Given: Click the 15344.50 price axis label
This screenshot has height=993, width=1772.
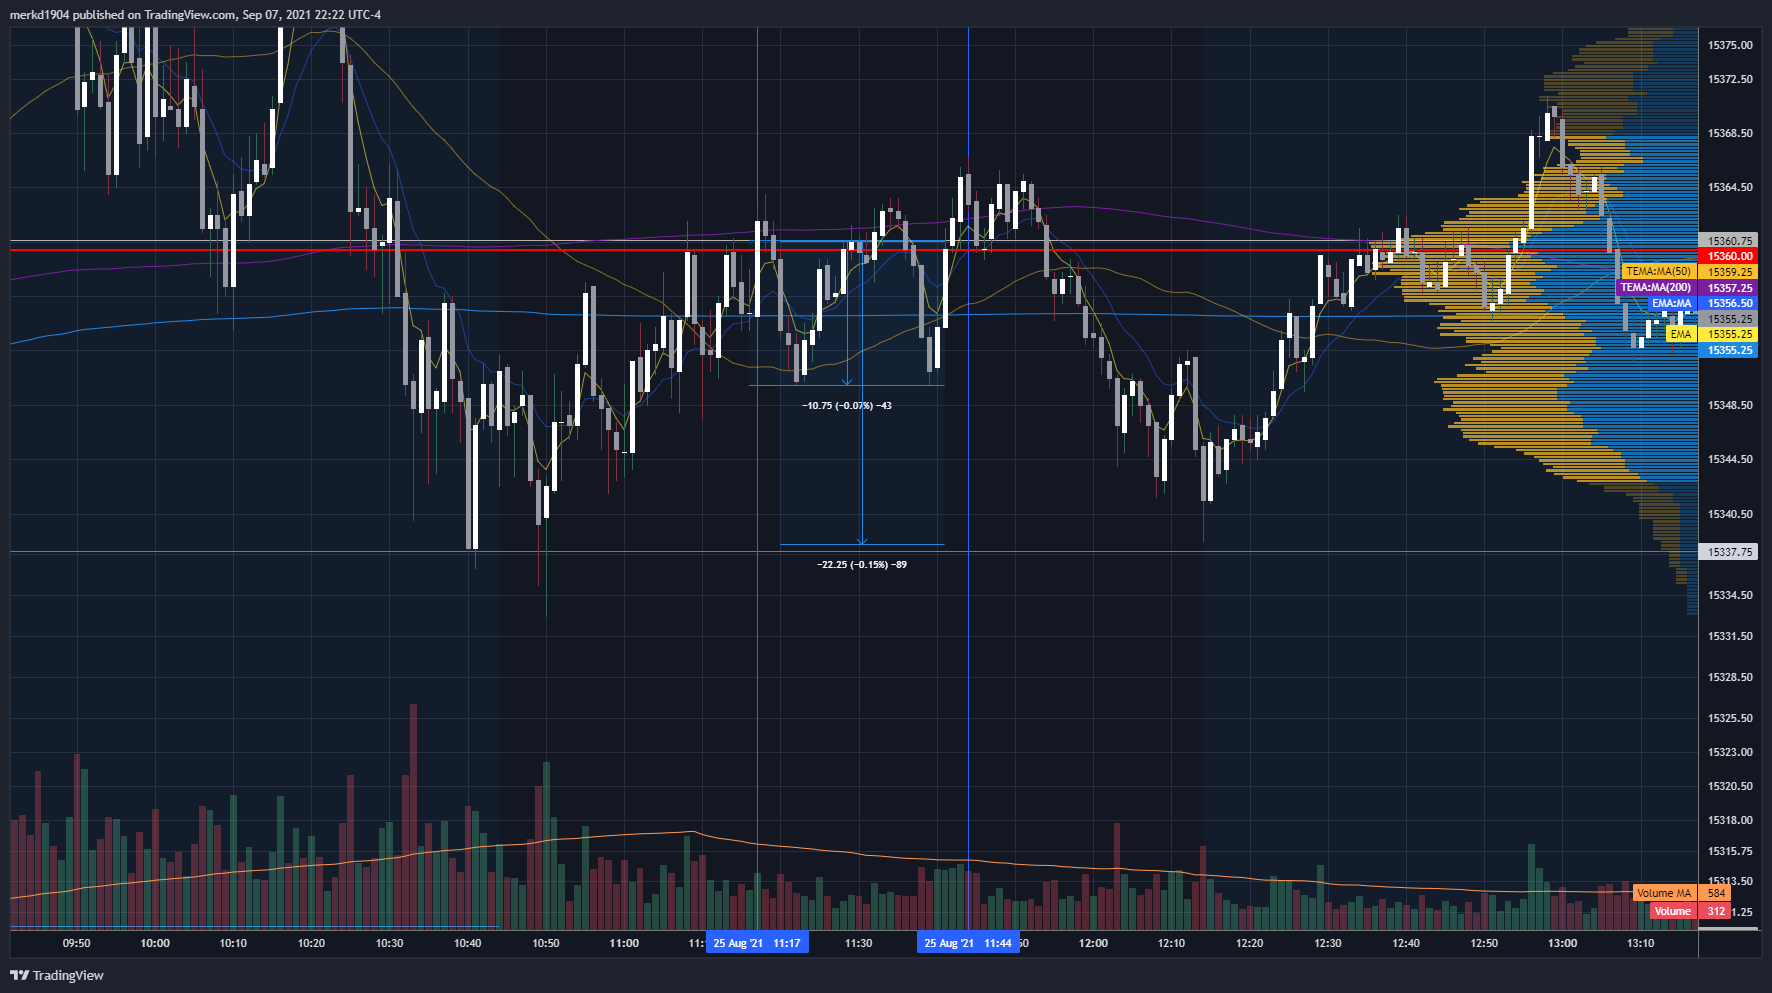Looking at the screenshot, I should (x=1730, y=459).
